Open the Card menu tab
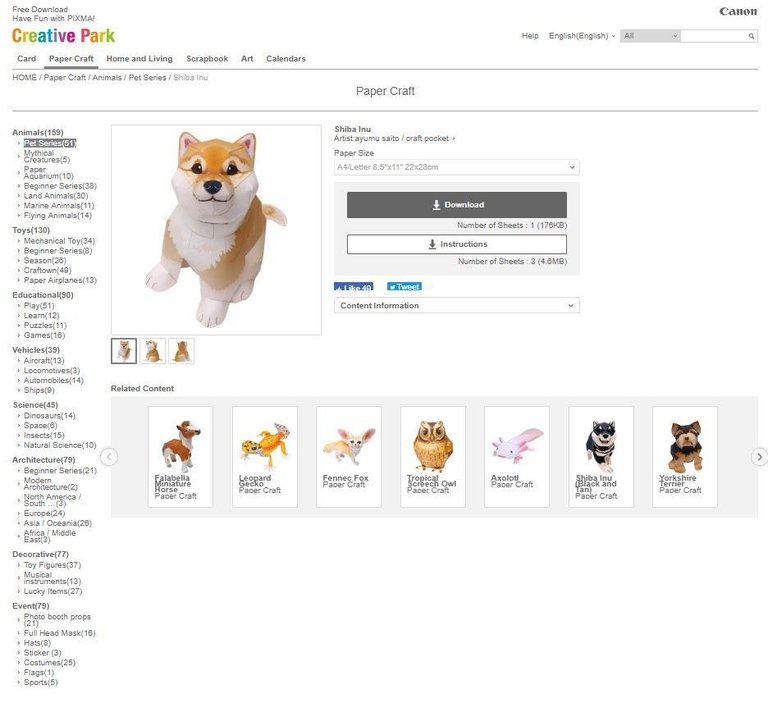Viewport: 768px width, 707px height. pyautogui.click(x=26, y=59)
